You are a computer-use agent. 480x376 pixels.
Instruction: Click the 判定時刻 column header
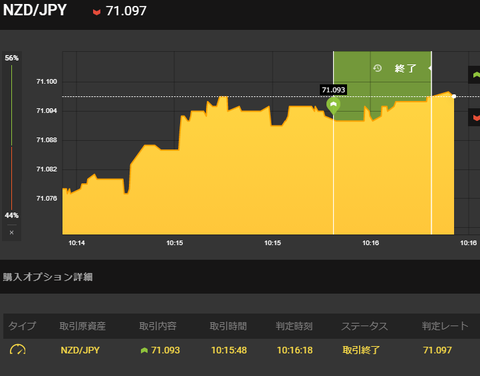tap(294, 326)
